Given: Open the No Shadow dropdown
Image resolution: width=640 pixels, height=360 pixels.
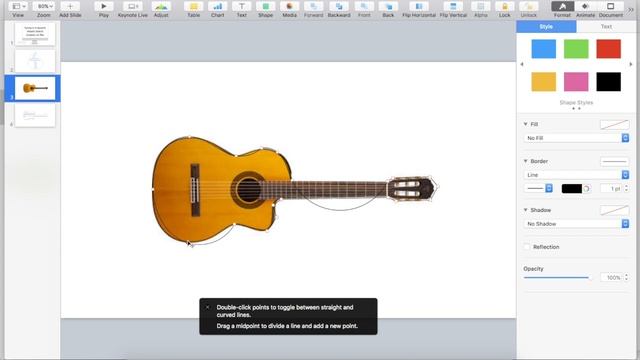Looking at the screenshot, I should coord(576,224).
